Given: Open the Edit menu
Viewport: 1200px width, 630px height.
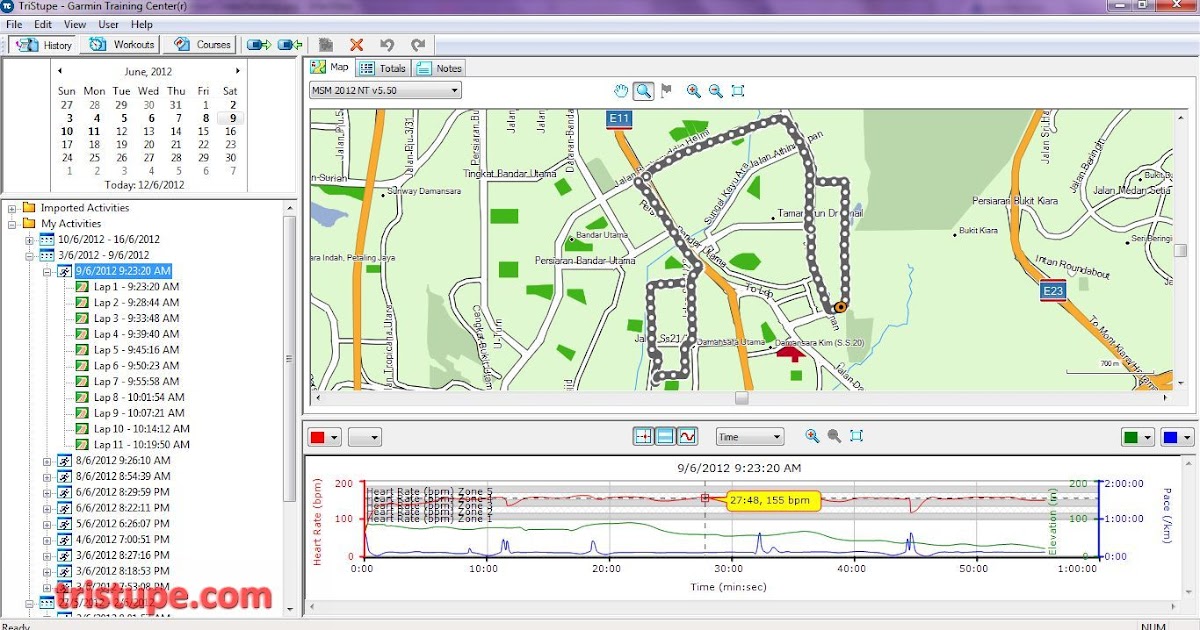Looking at the screenshot, I should 41,24.
